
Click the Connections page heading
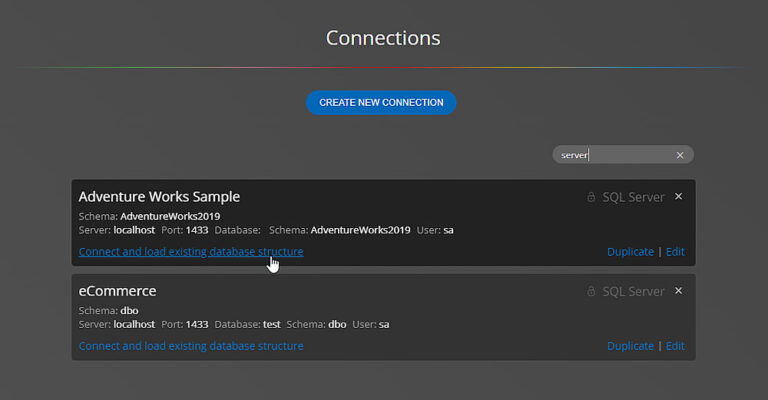(383, 38)
